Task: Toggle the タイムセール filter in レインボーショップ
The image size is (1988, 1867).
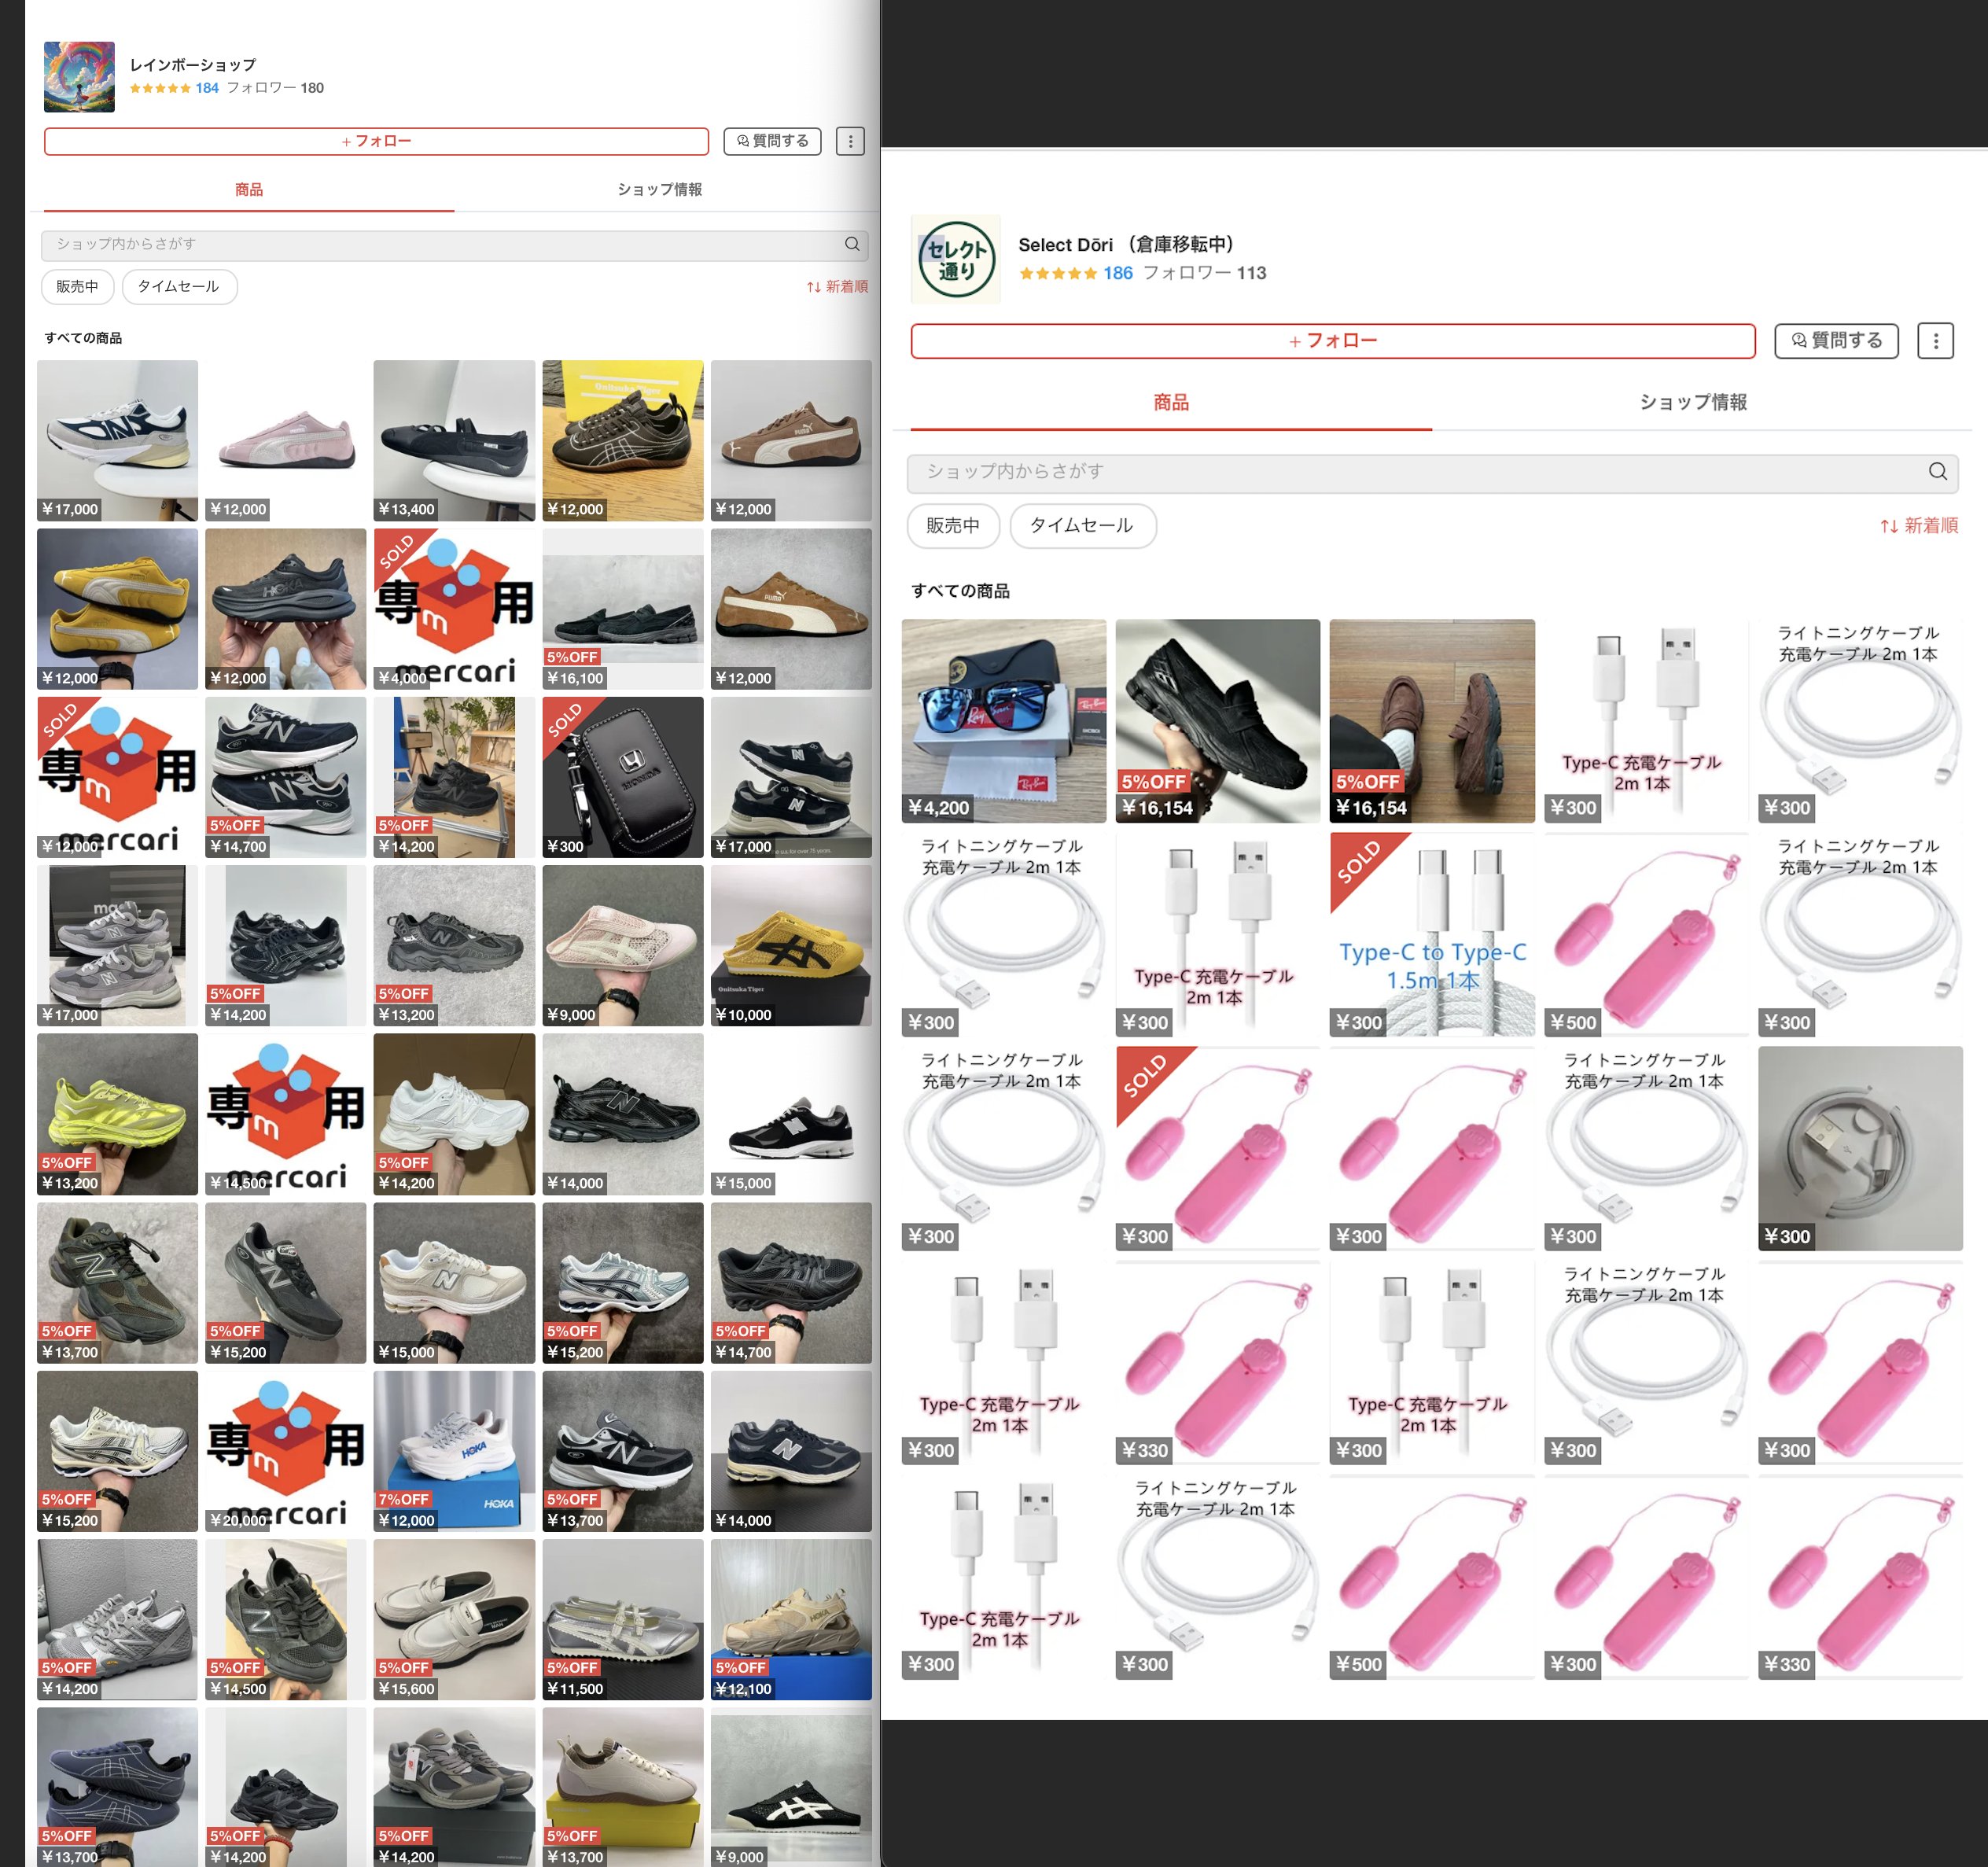Action: 178,287
